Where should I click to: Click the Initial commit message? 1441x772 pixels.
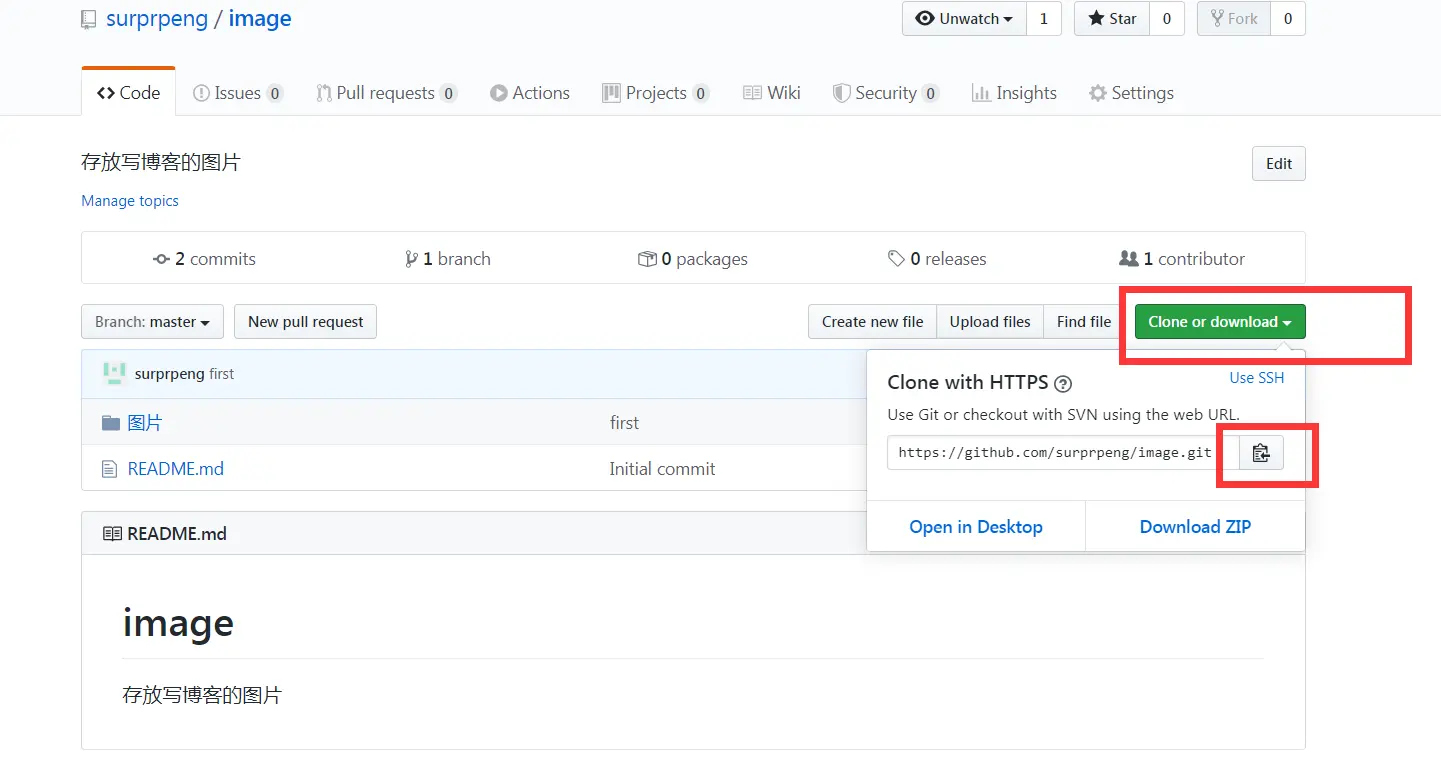point(663,469)
